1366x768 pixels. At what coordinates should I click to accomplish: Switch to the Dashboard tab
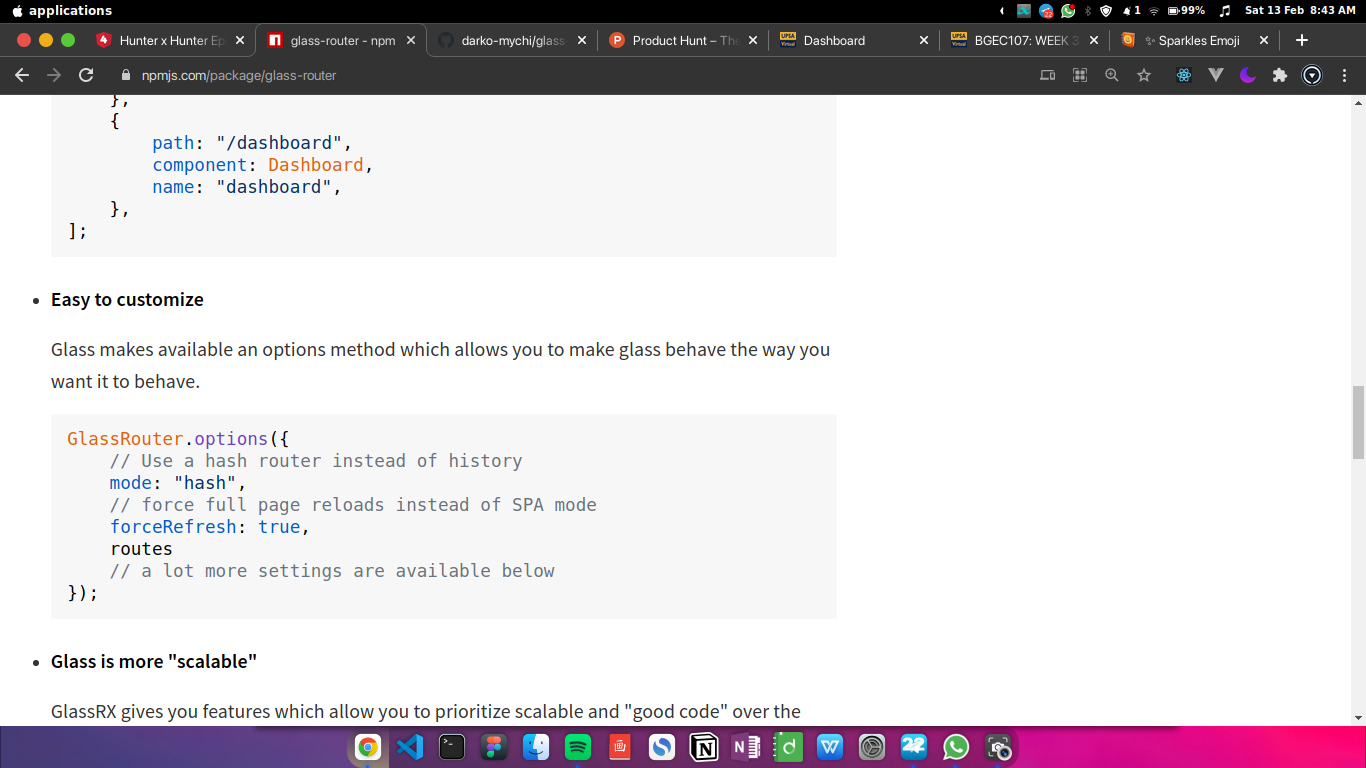pyautogui.click(x=854, y=41)
